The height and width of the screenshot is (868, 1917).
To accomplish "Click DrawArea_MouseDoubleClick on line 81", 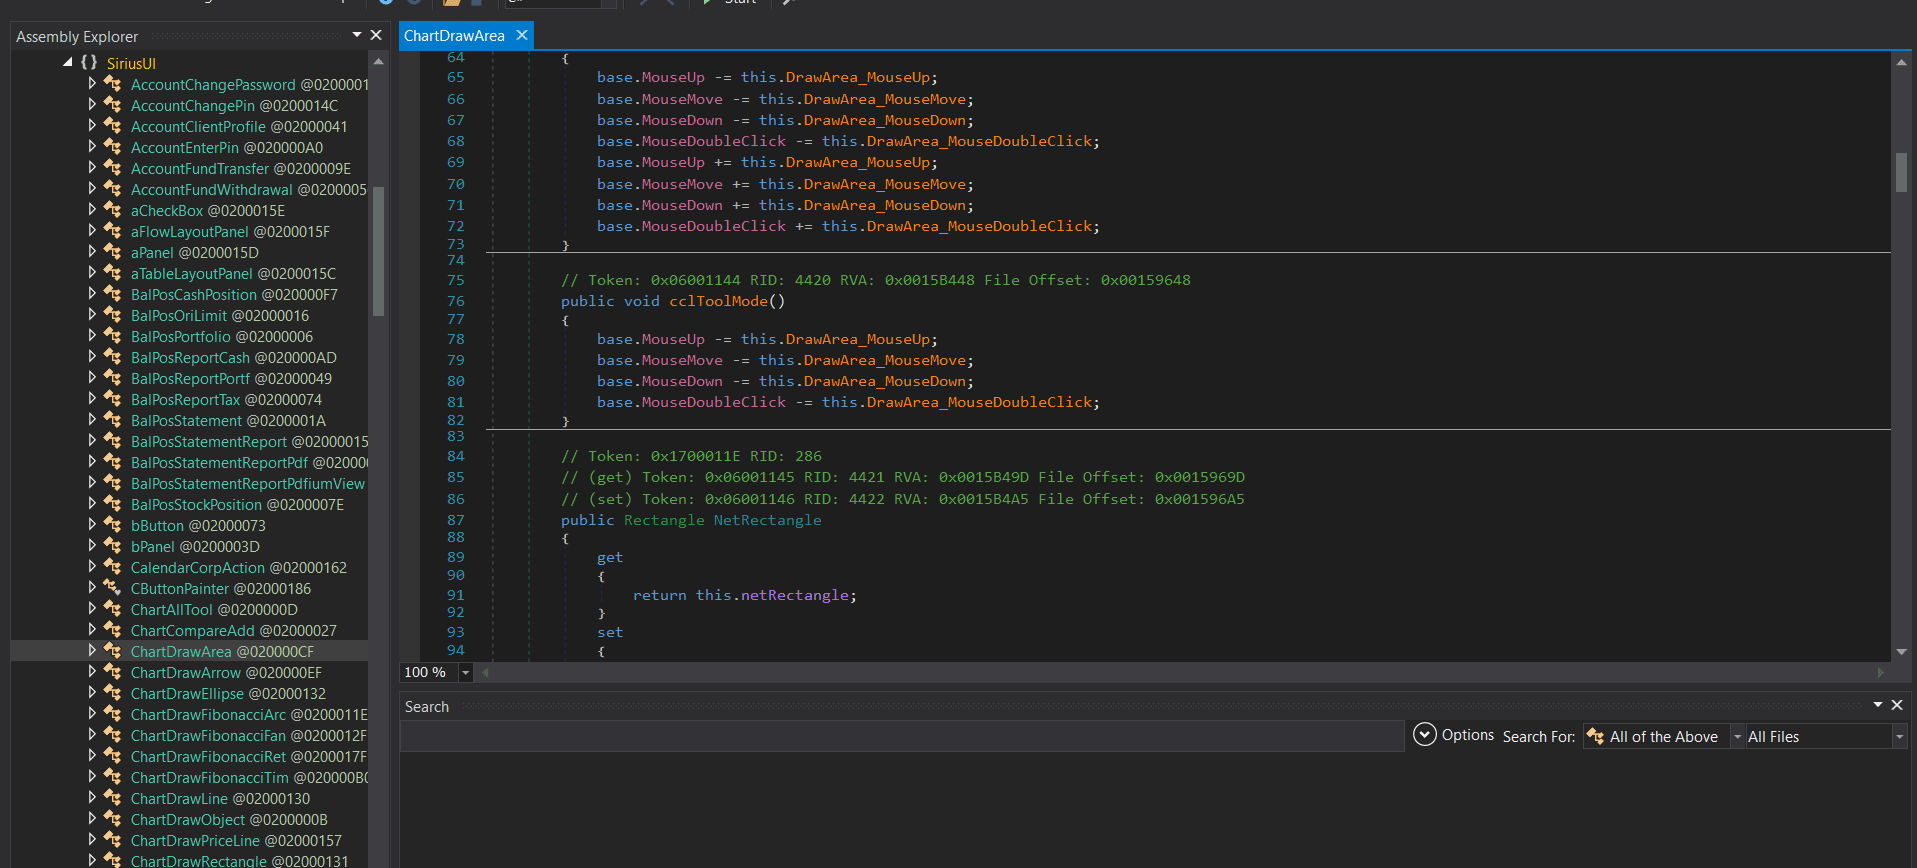I will (979, 402).
